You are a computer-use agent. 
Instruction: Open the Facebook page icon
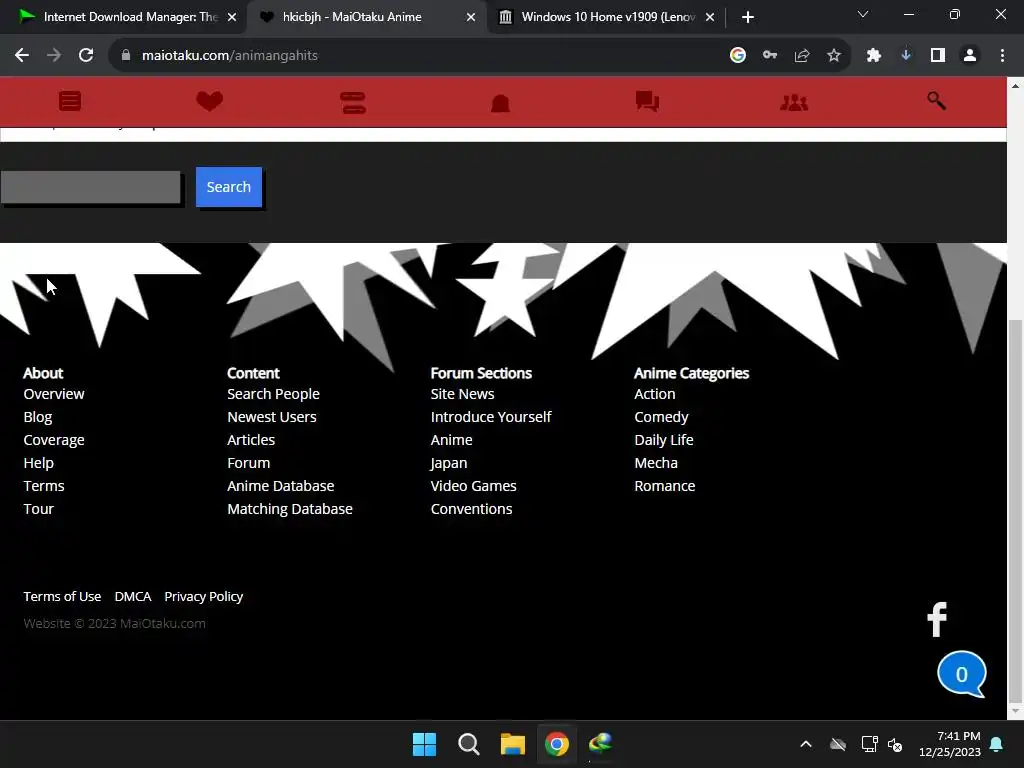tap(937, 619)
